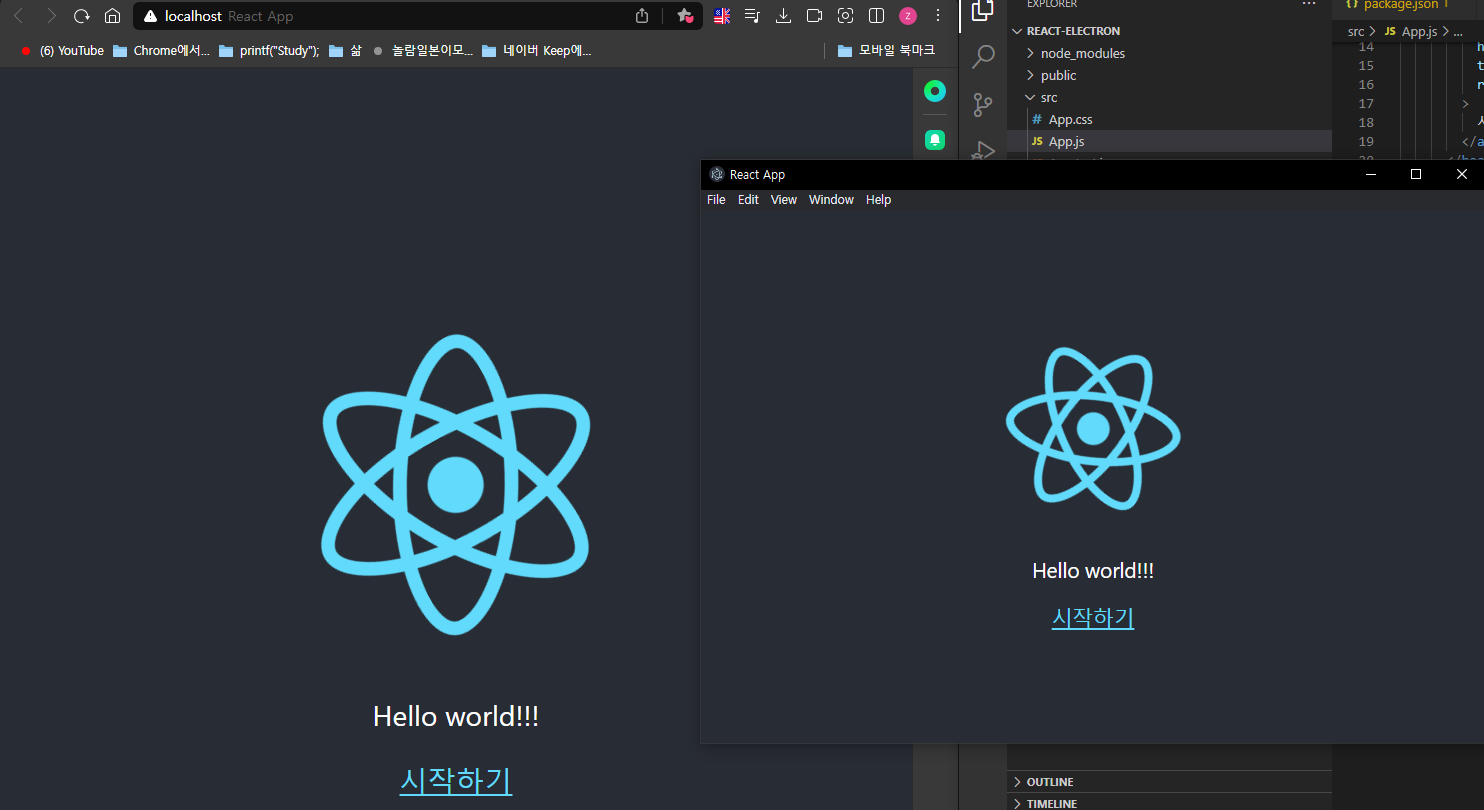This screenshot has width=1484, height=810.
Task: Bookmark this page with the star icon
Action: (685, 16)
